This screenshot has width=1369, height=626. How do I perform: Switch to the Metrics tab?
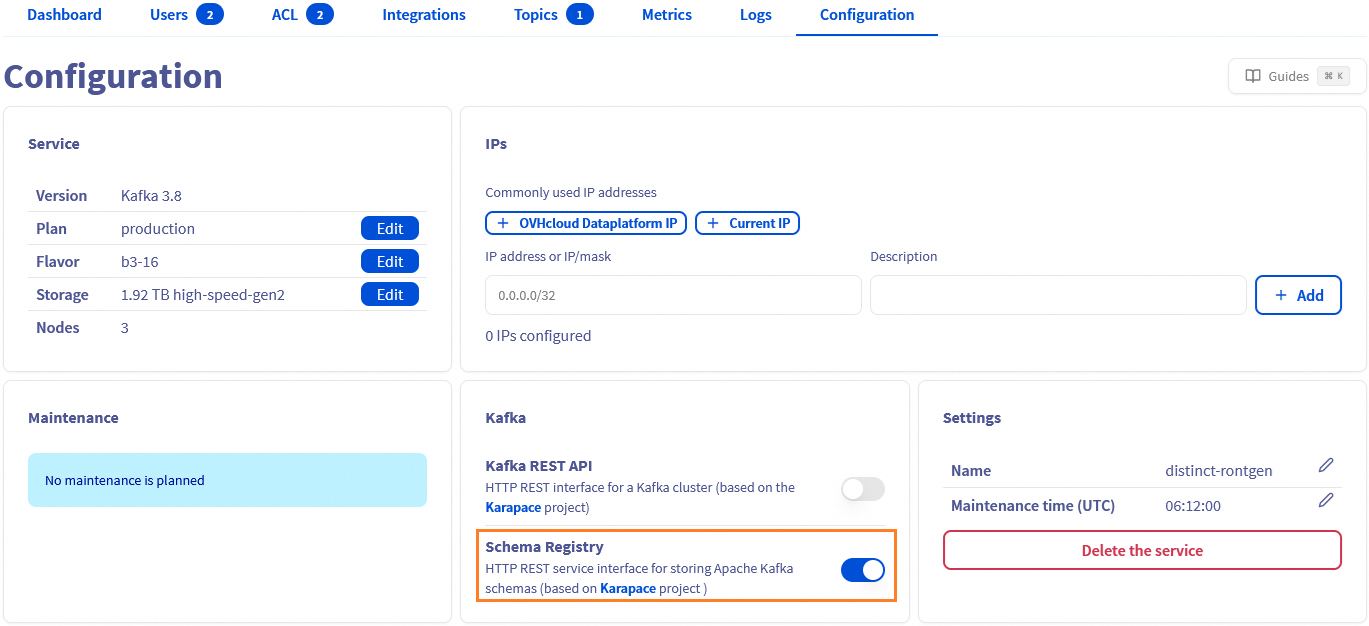(x=666, y=14)
